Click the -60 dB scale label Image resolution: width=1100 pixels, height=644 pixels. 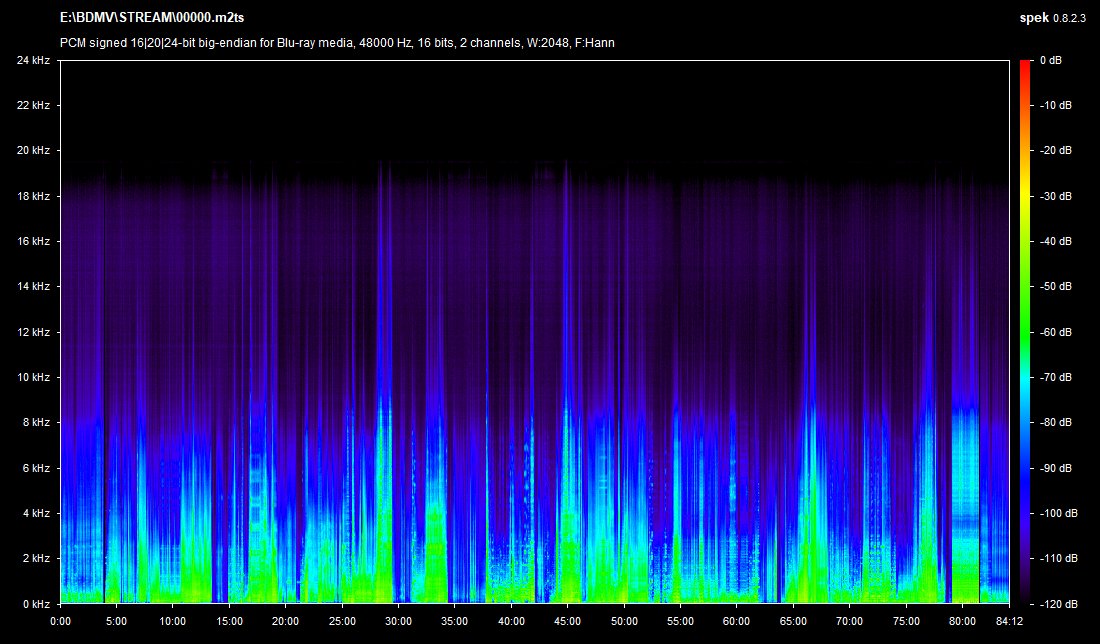pos(1054,332)
